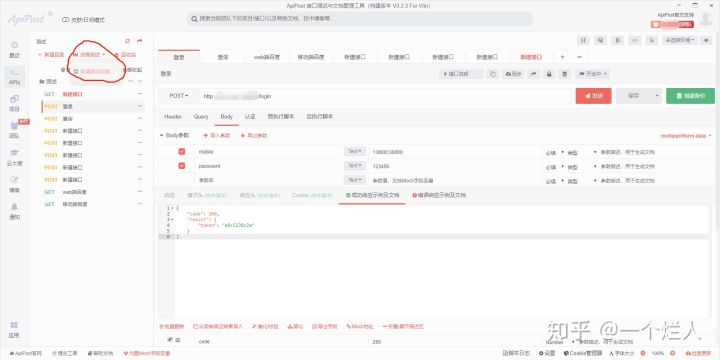Select the APIs sidebar icon
Image resolution: width=720 pixels, height=360 pixels.
point(14,76)
